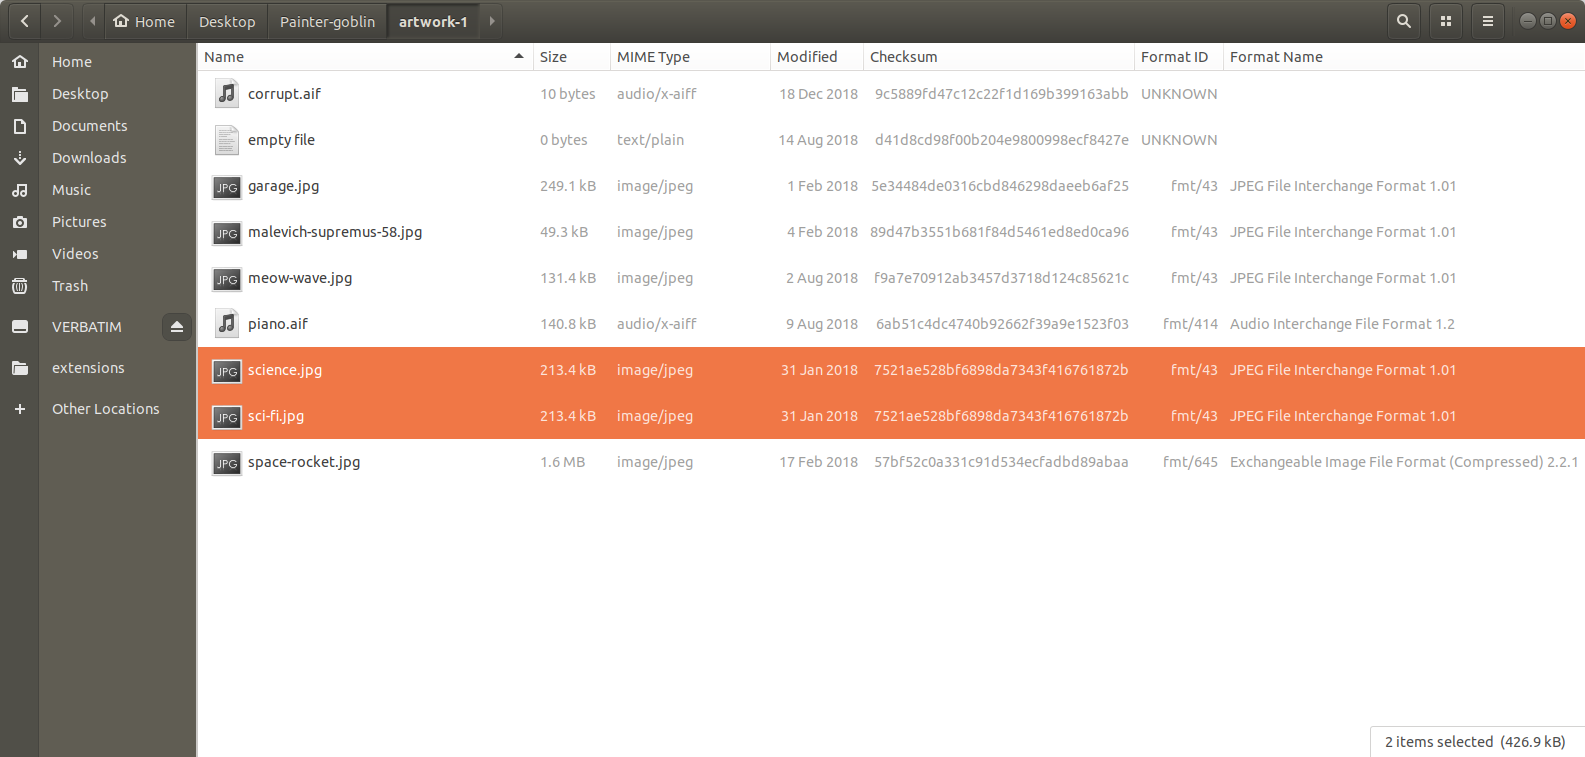Screen dimensions: 1585x757
Task: Switch to grid view icon
Action: coord(1446,21)
